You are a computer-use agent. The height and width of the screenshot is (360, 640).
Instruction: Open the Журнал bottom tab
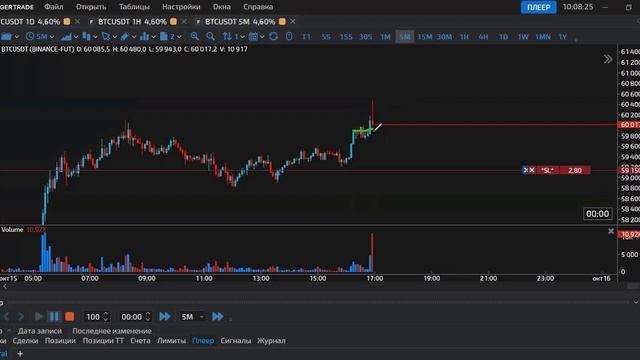click(x=271, y=340)
